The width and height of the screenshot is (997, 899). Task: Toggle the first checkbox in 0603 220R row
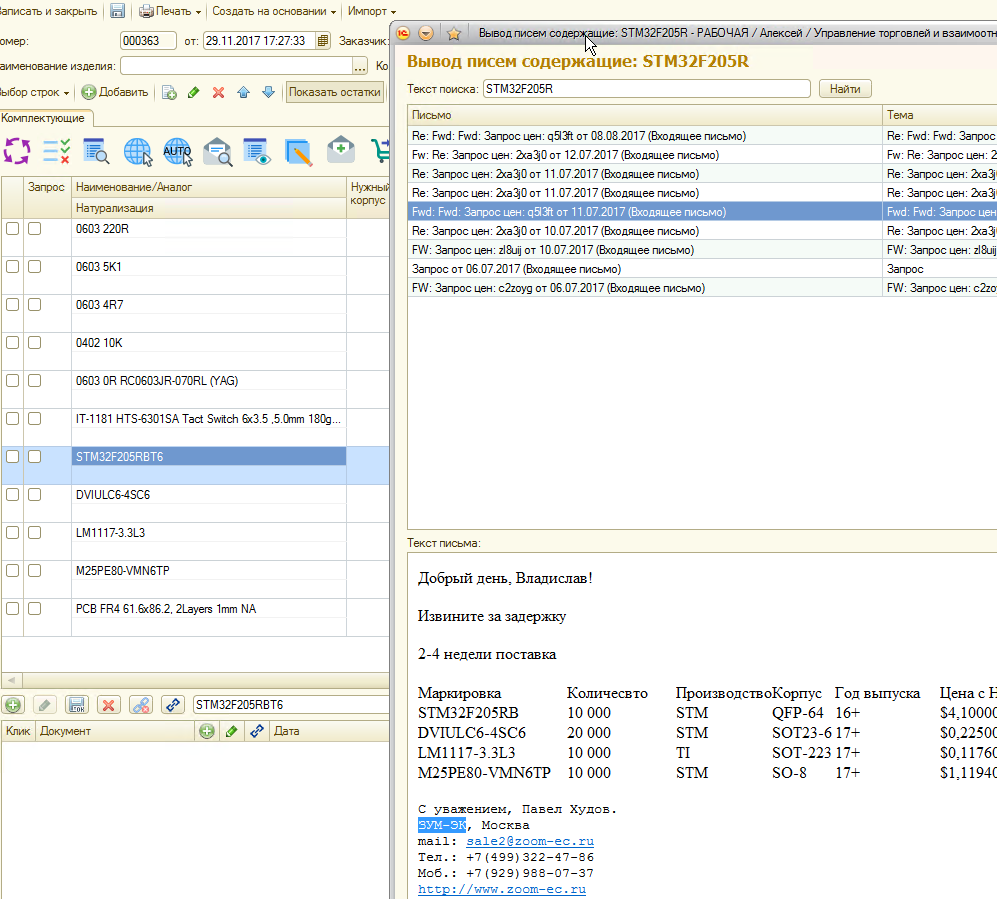click(12, 229)
